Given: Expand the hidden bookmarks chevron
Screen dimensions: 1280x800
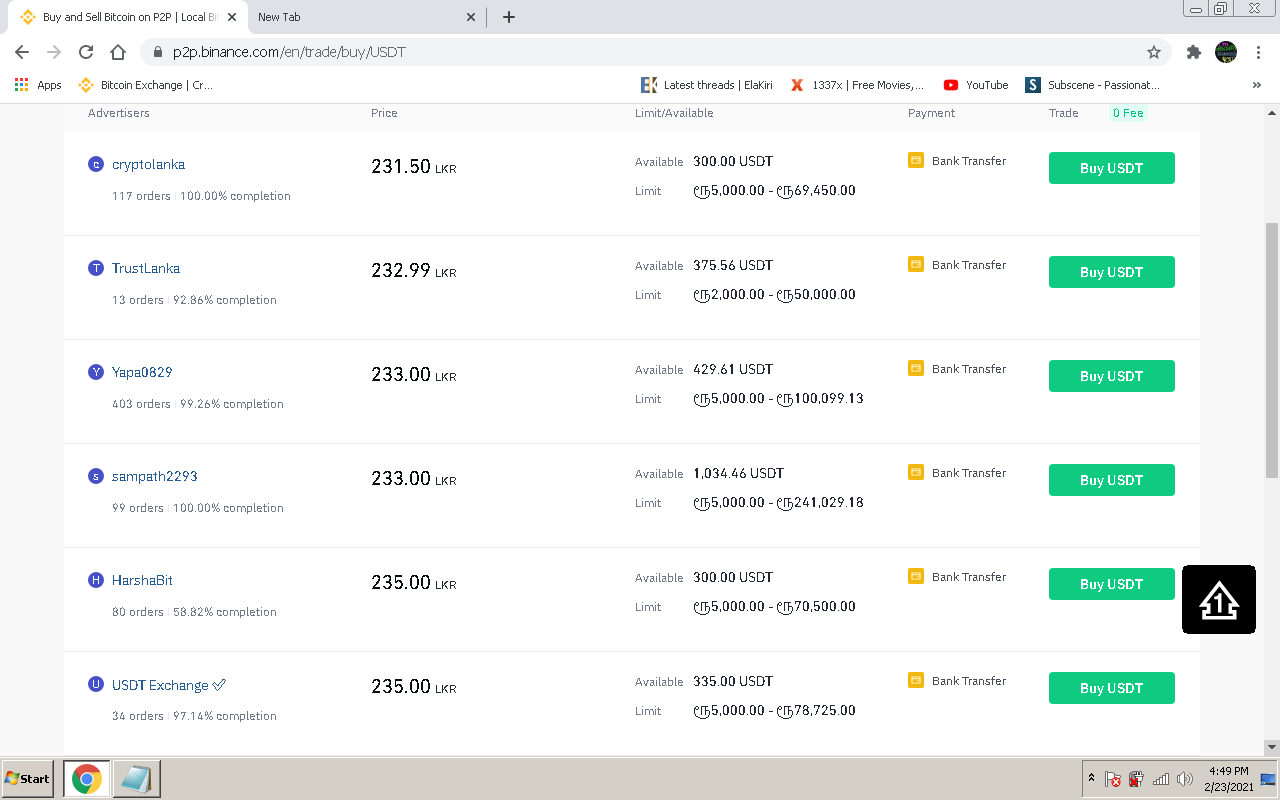Looking at the screenshot, I should 1257,85.
